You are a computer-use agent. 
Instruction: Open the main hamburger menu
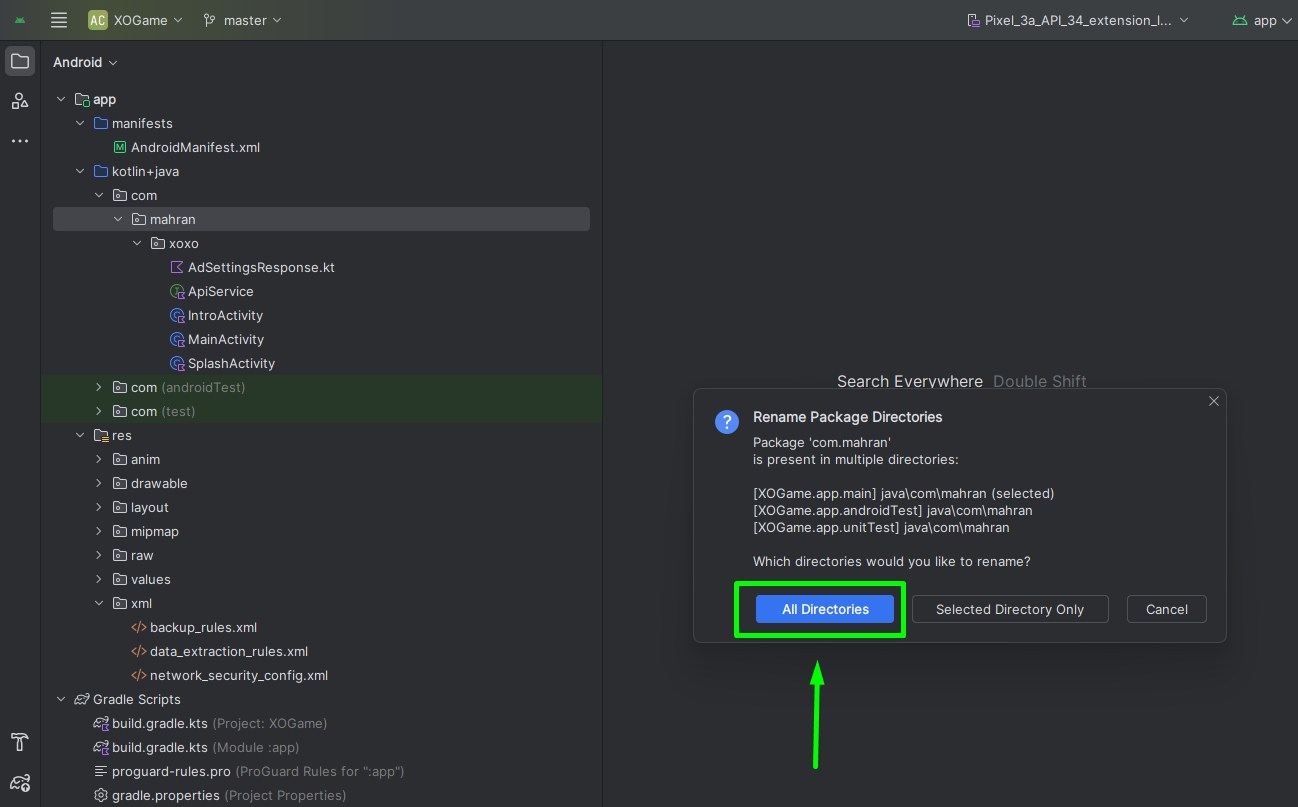(59, 20)
